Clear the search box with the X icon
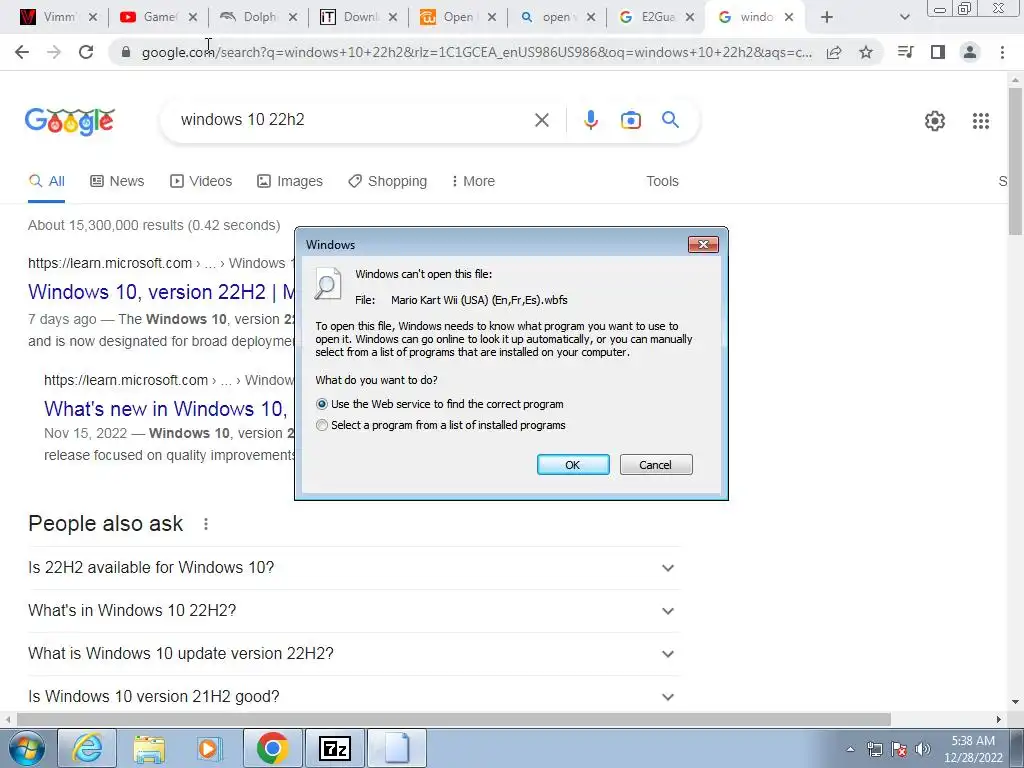 [x=541, y=120]
